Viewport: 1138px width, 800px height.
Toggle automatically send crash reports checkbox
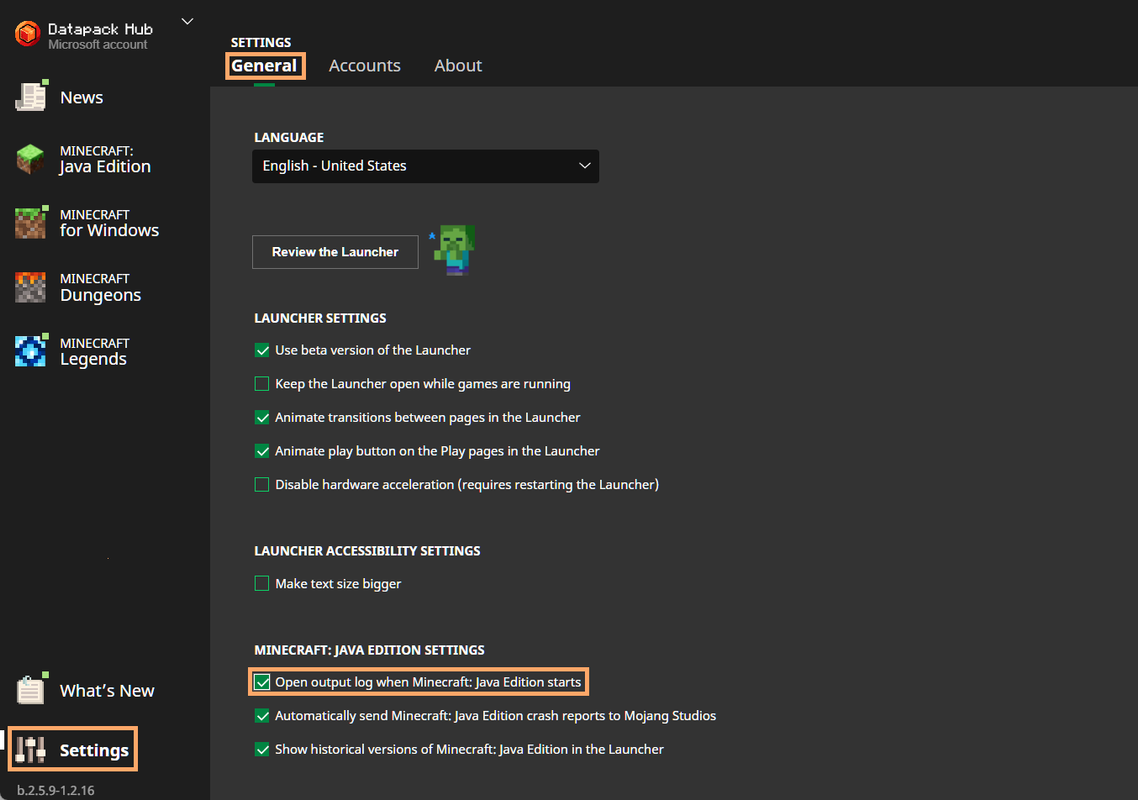point(262,716)
